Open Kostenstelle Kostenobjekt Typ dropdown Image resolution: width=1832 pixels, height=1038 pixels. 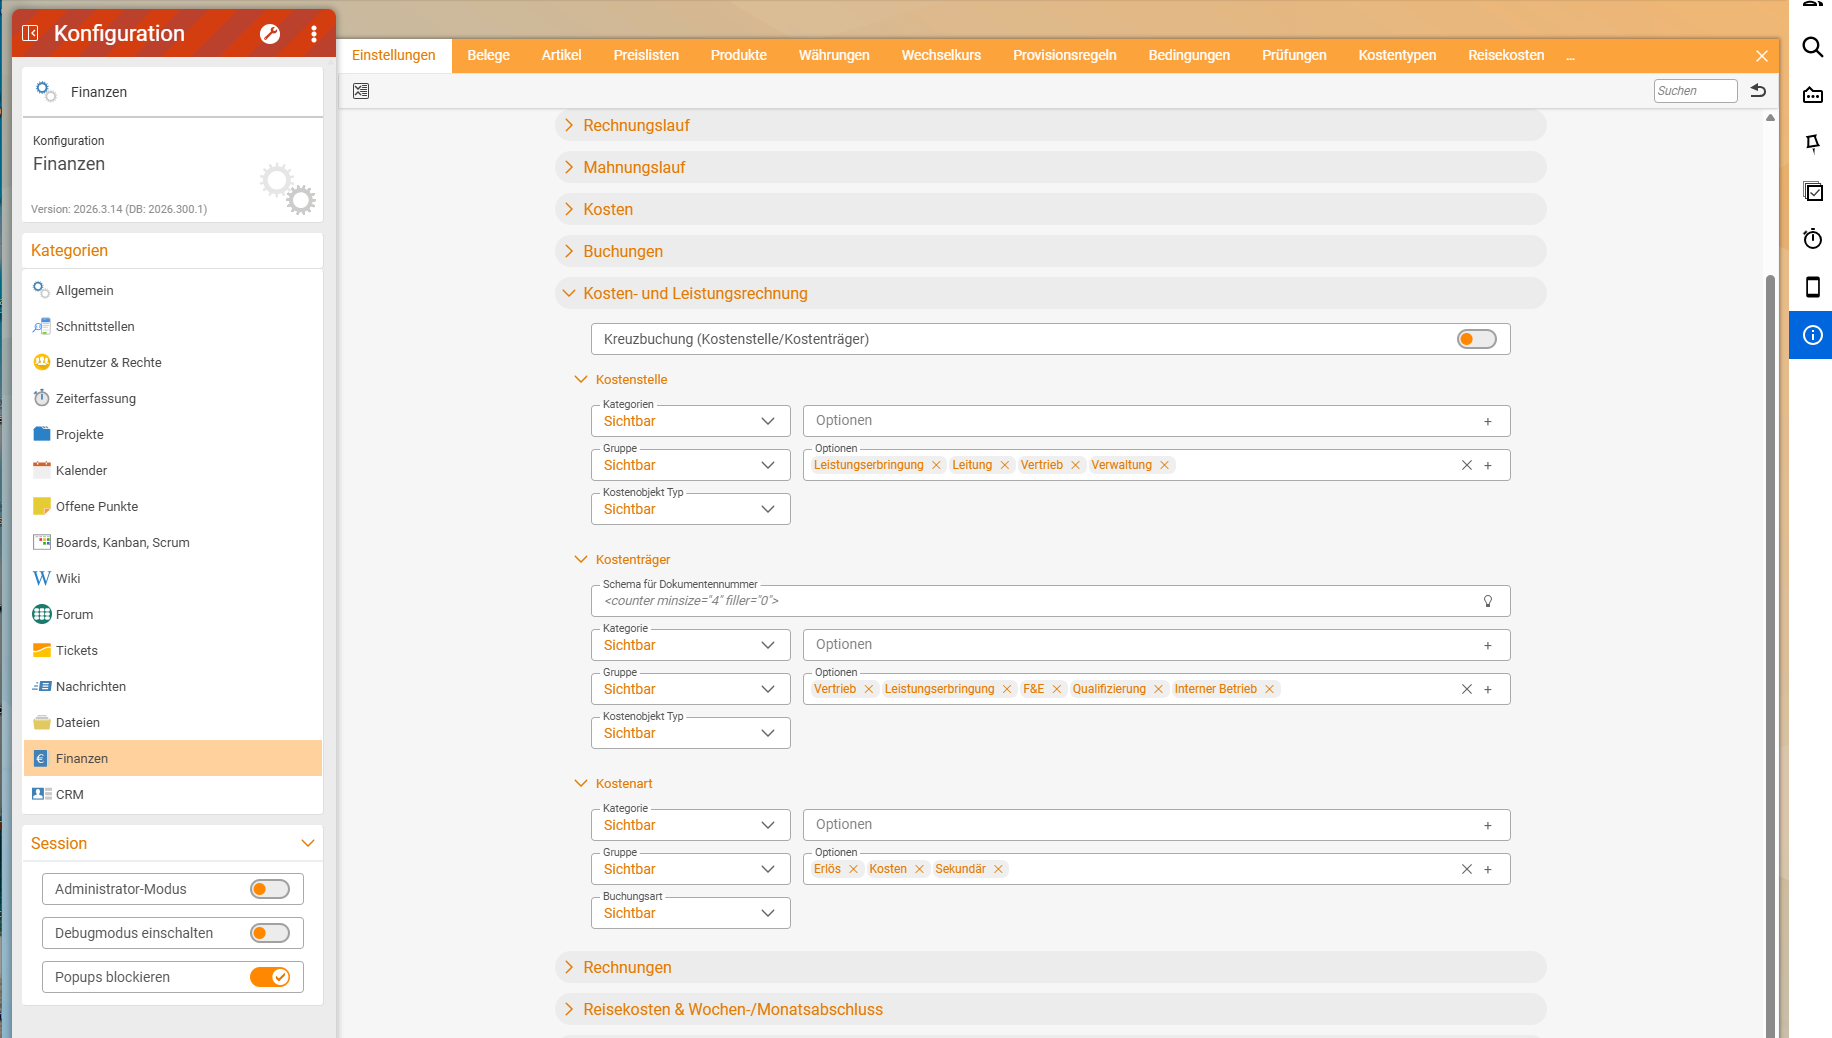pos(691,509)
